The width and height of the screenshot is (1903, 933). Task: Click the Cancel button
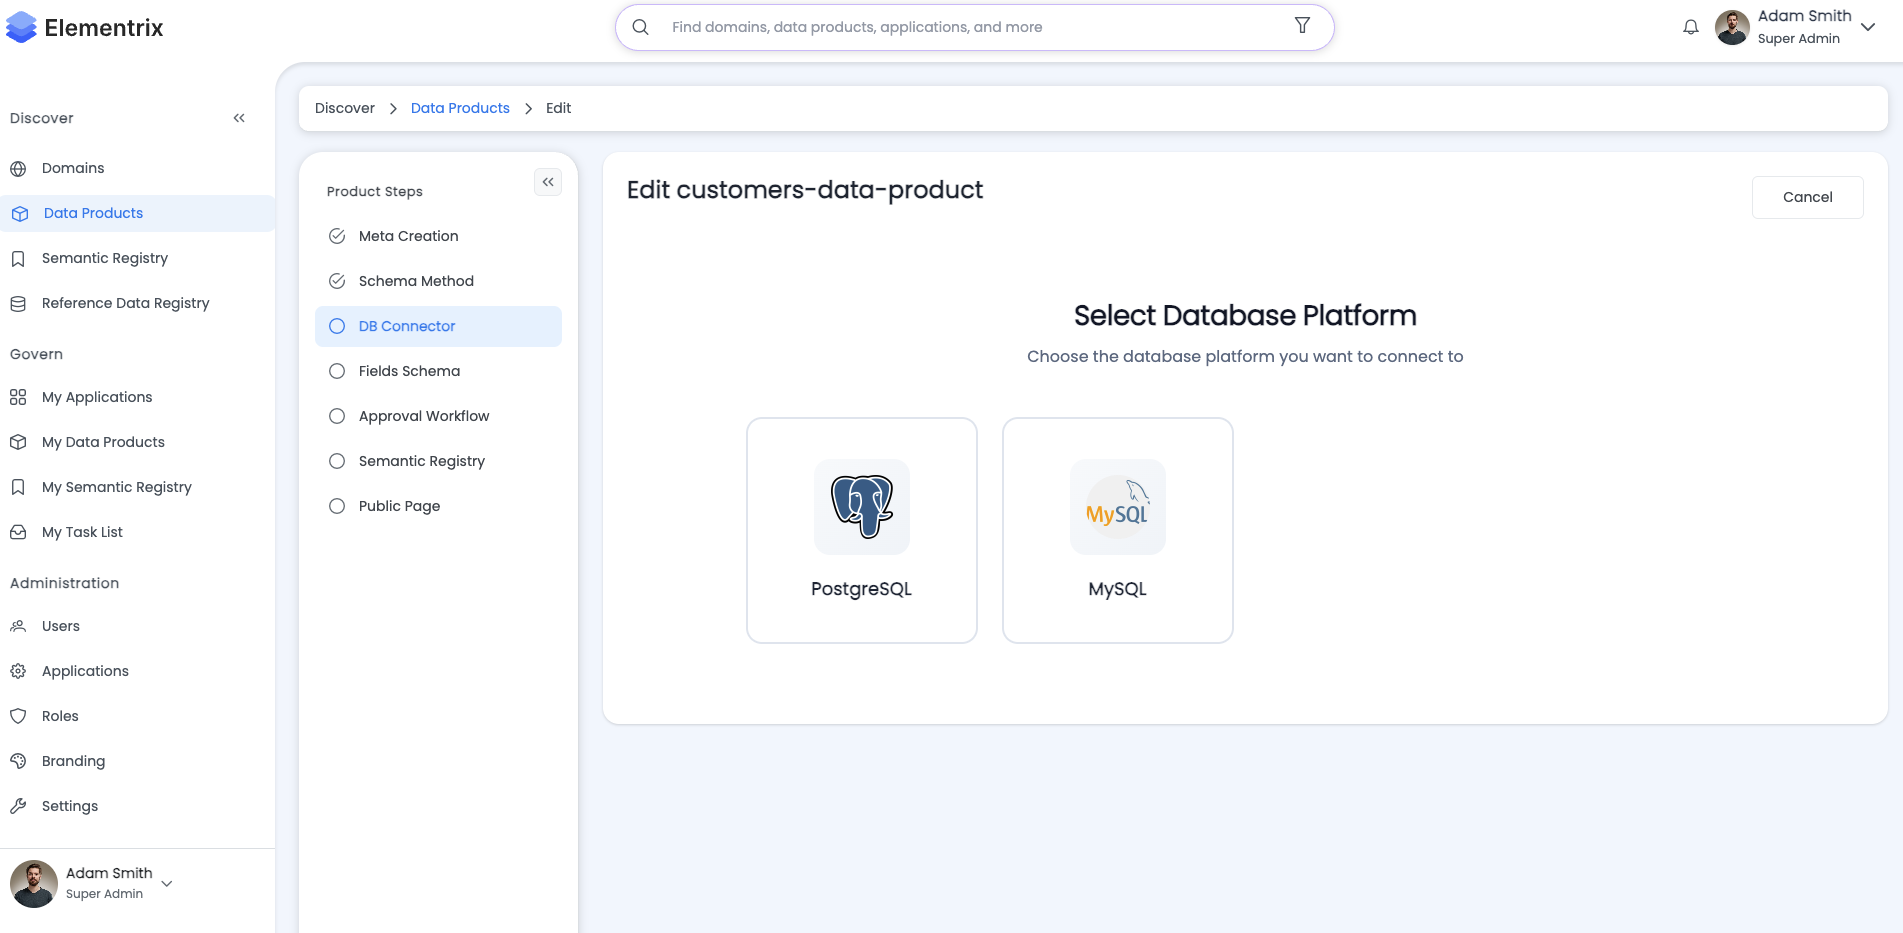point(1807,197)
